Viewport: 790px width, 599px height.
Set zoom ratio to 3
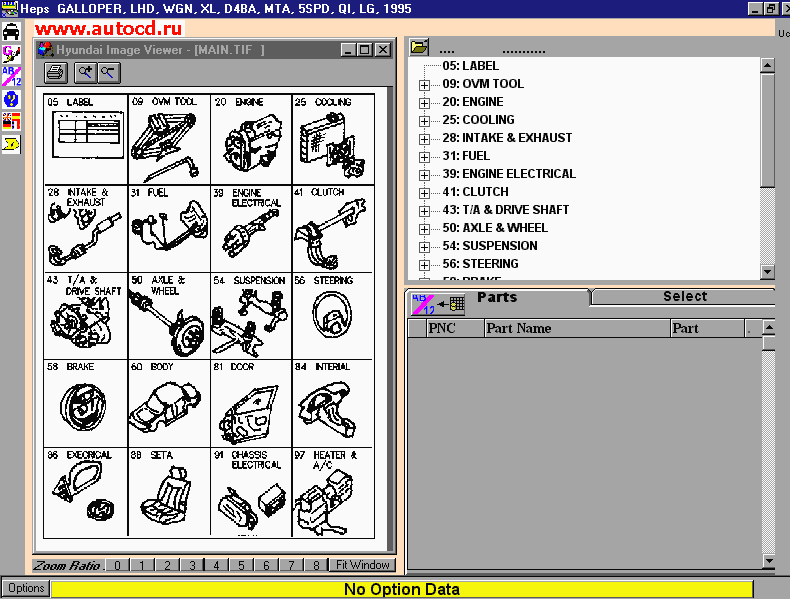coord(192,565)
